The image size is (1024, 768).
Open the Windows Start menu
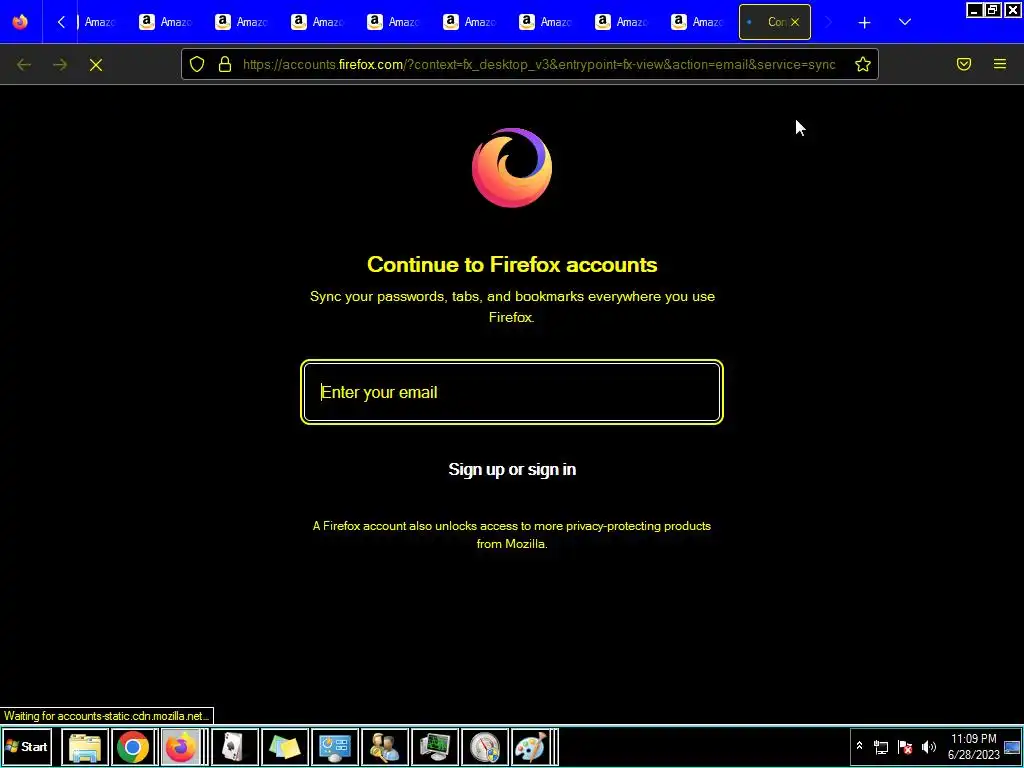click(27, 746)
